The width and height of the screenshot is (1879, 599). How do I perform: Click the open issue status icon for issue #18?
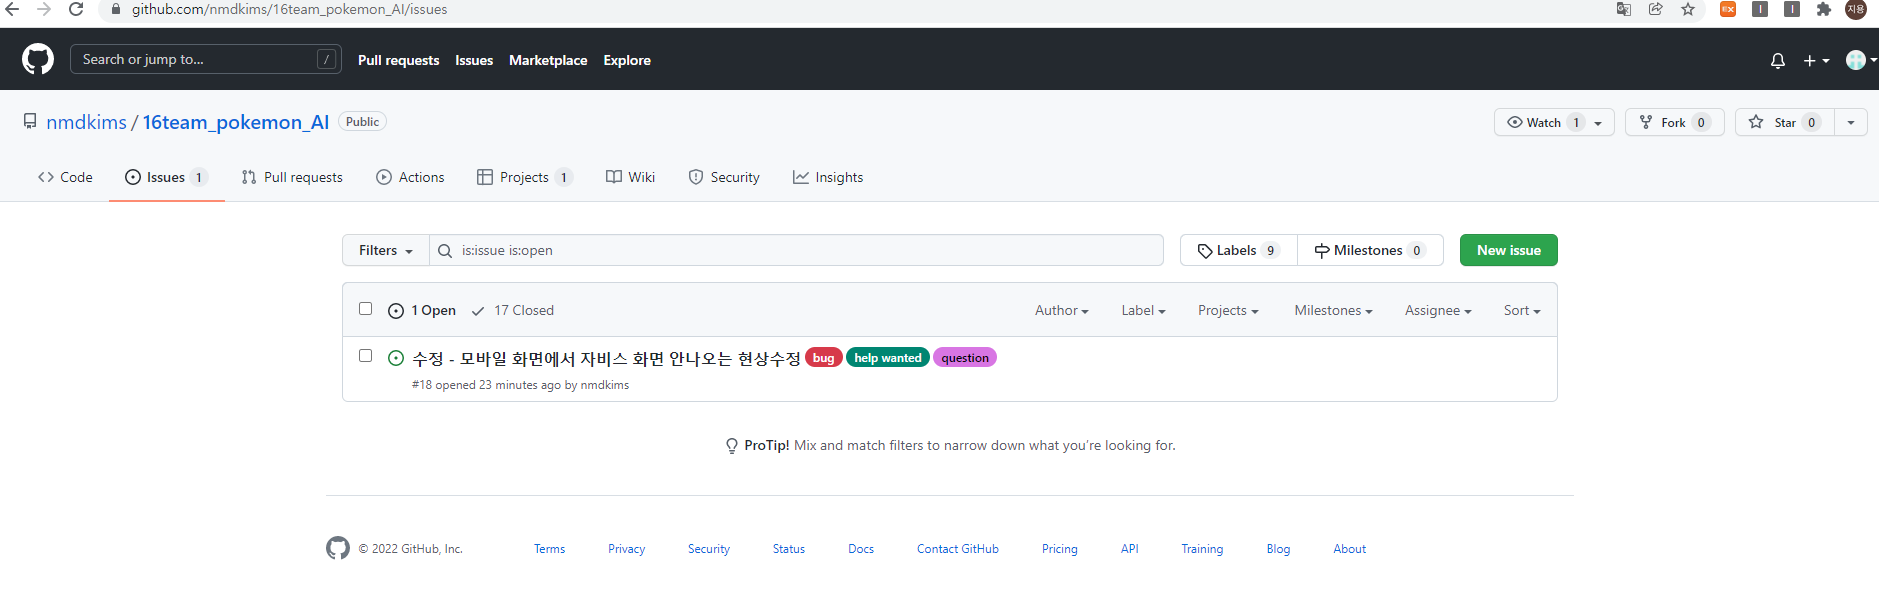tap(396, 358)
